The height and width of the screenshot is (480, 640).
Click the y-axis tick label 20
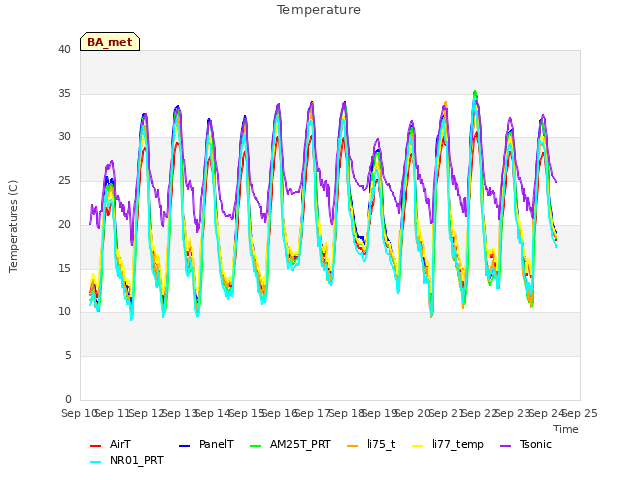click(x=64, y=224)
